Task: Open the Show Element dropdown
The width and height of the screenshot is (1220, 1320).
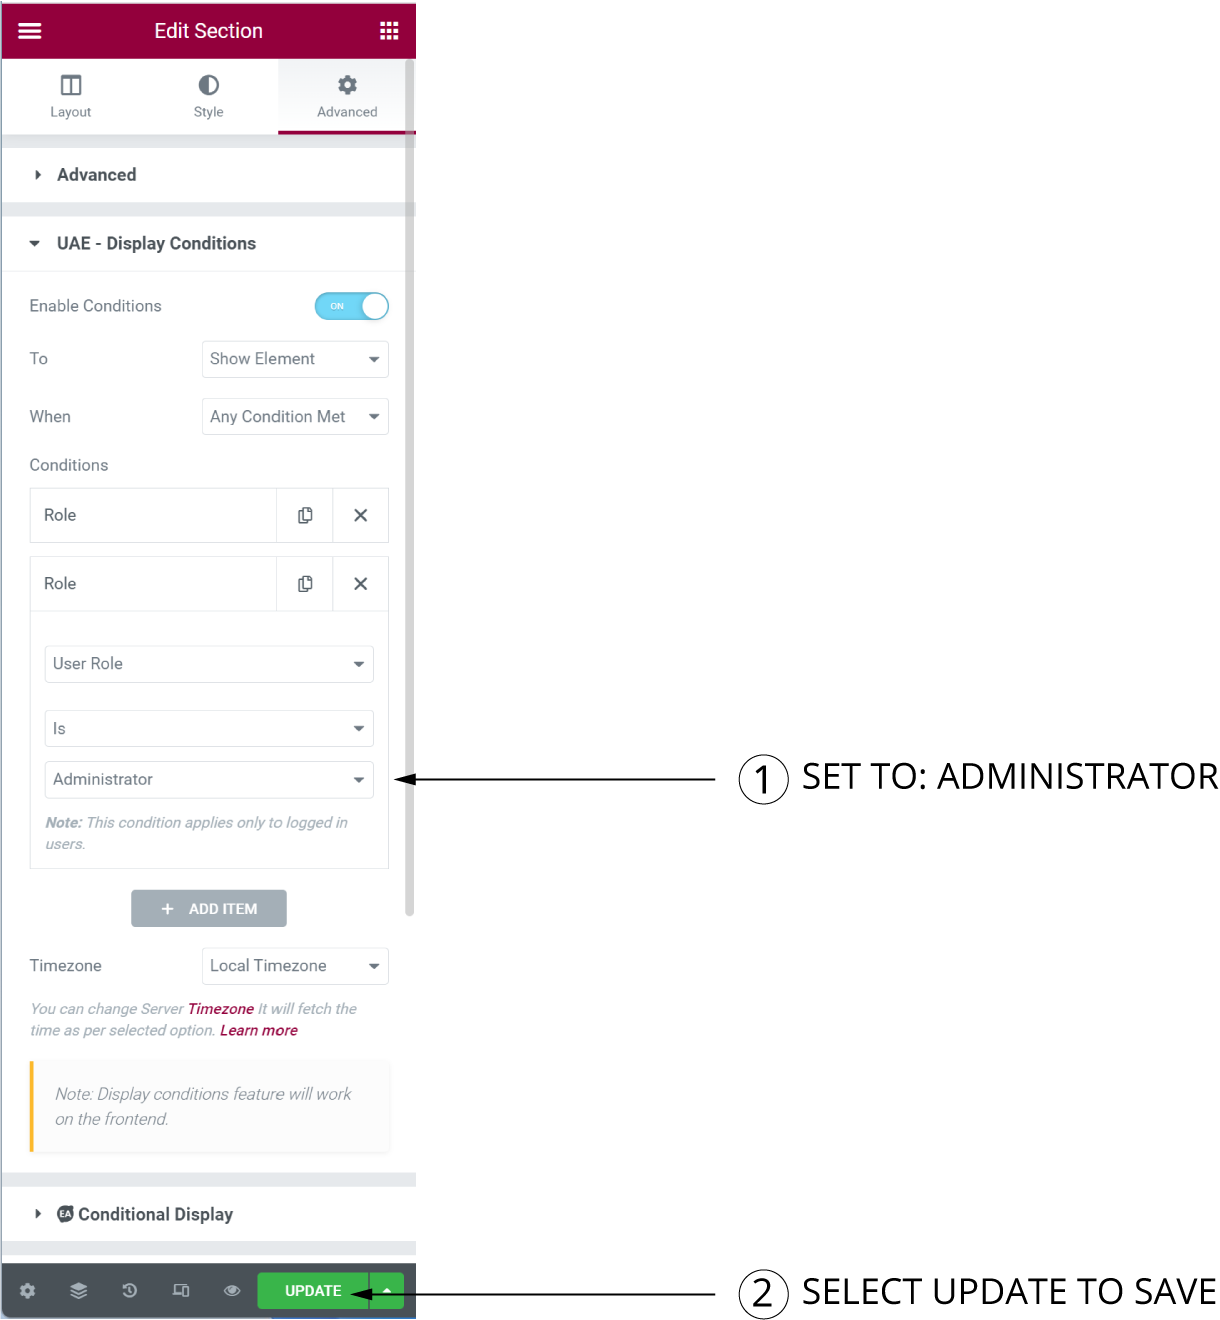Action: (x=295, y=359)
